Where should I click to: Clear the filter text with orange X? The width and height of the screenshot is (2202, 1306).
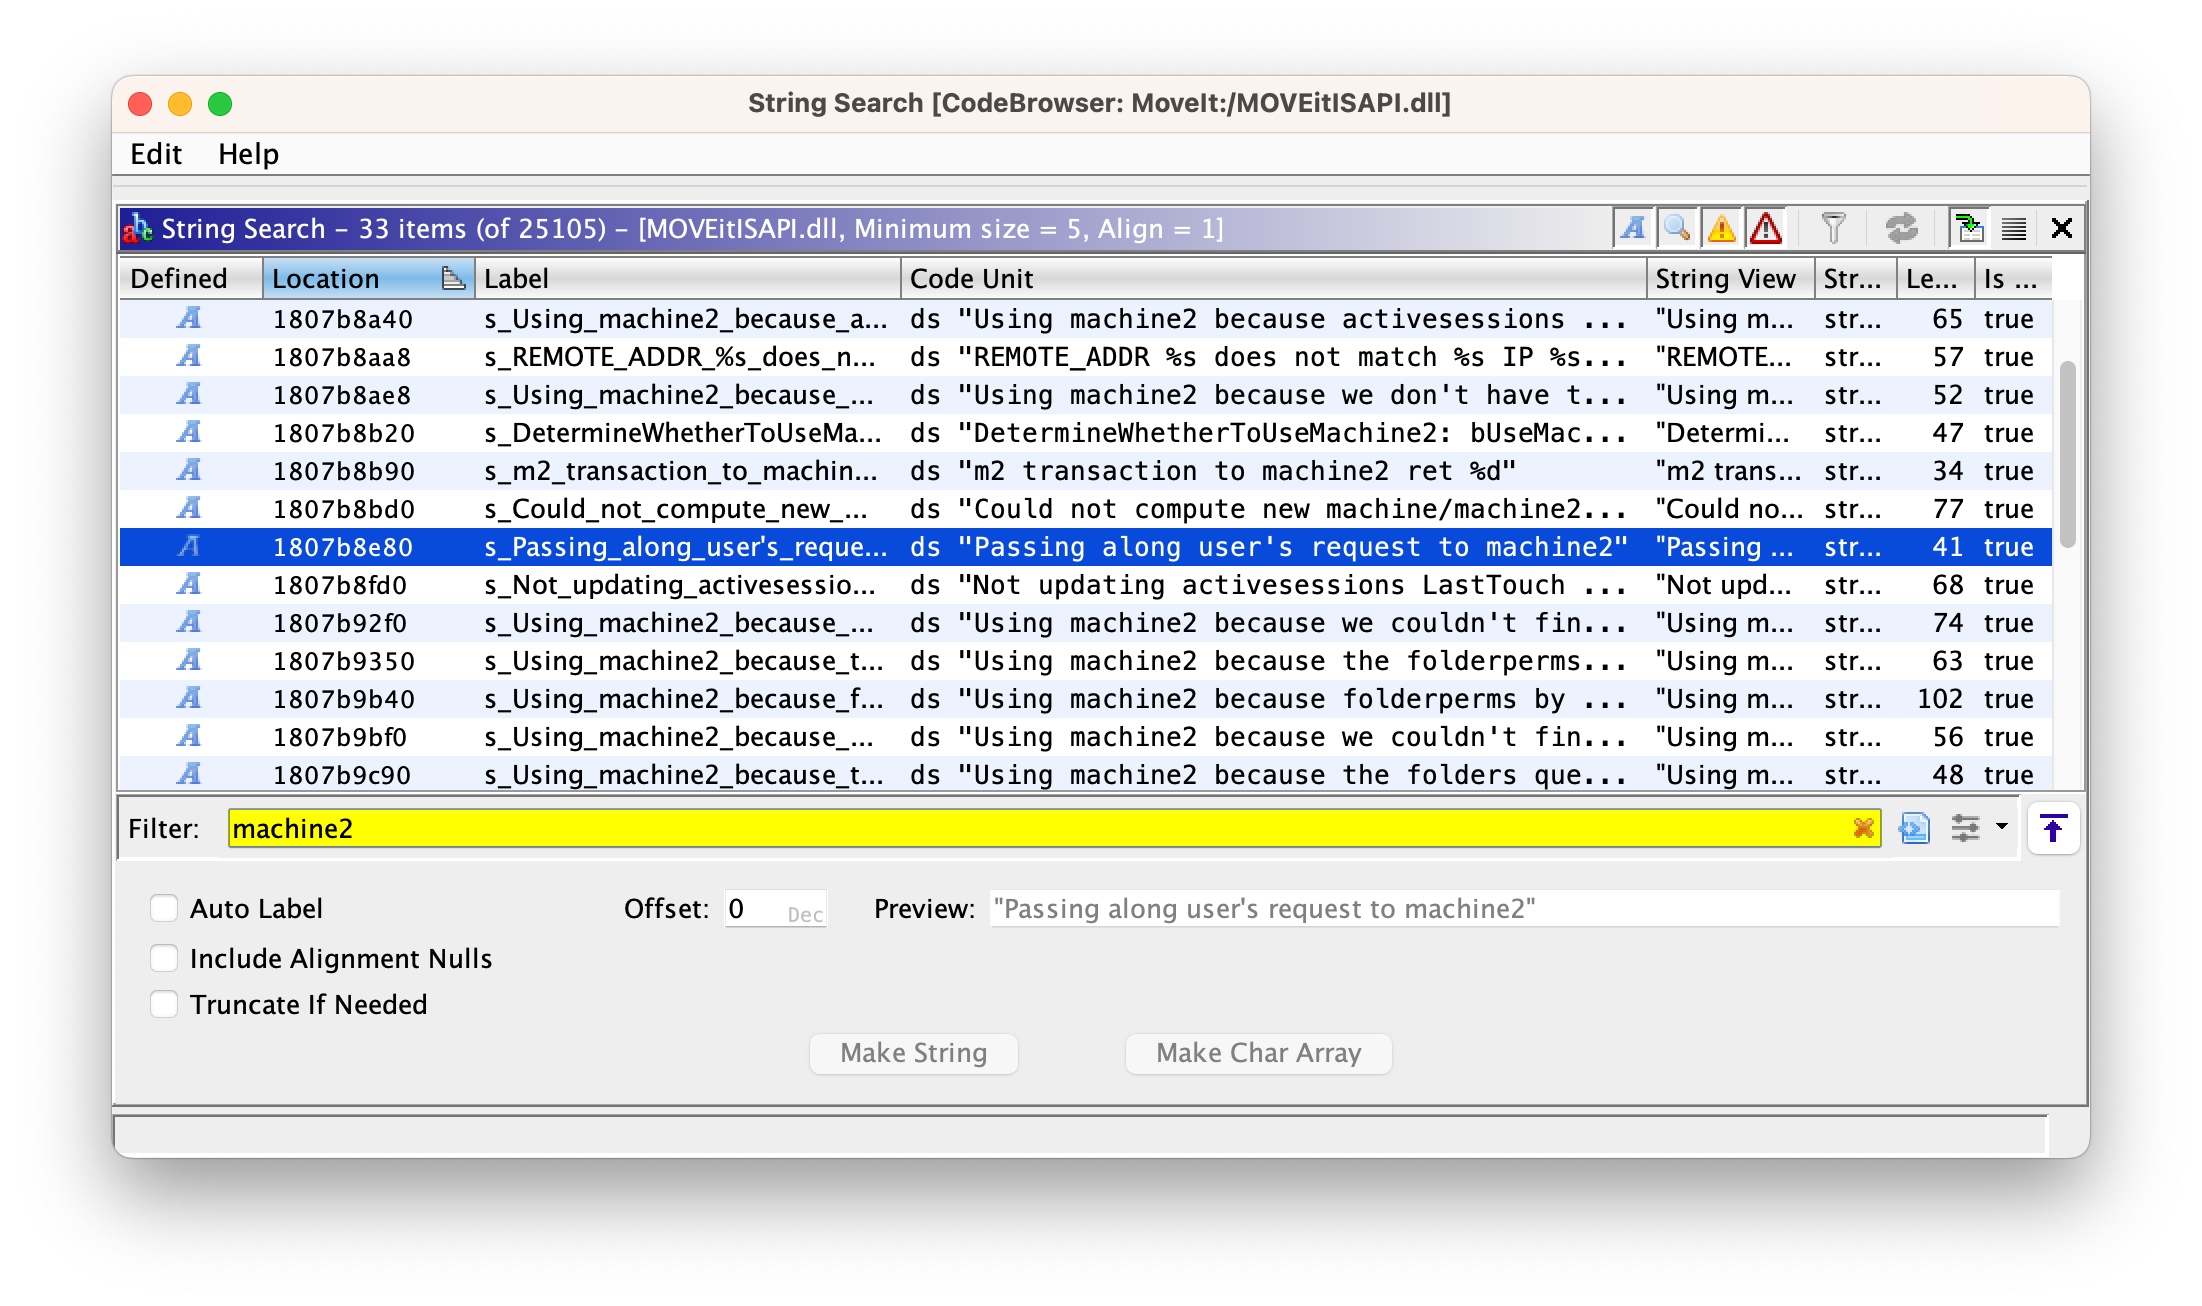(x=1862, y=828)
